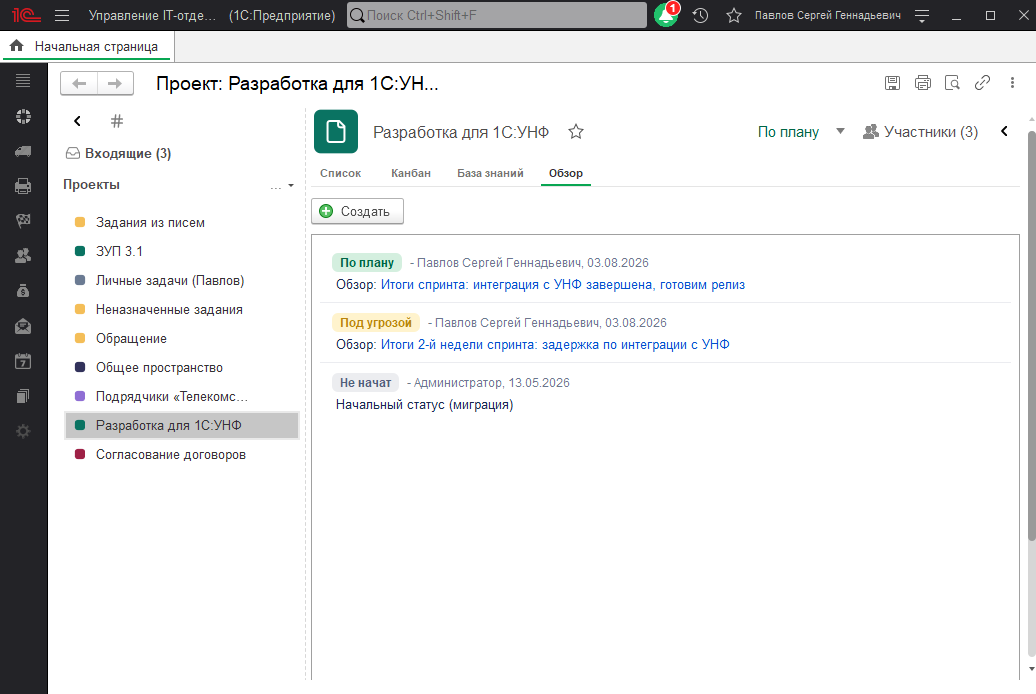Viewport: 1036px width, 694px height.
Task: Open link Итоги 2-й недели спринта
Action: pyautogui.click(x=555, y=344)
